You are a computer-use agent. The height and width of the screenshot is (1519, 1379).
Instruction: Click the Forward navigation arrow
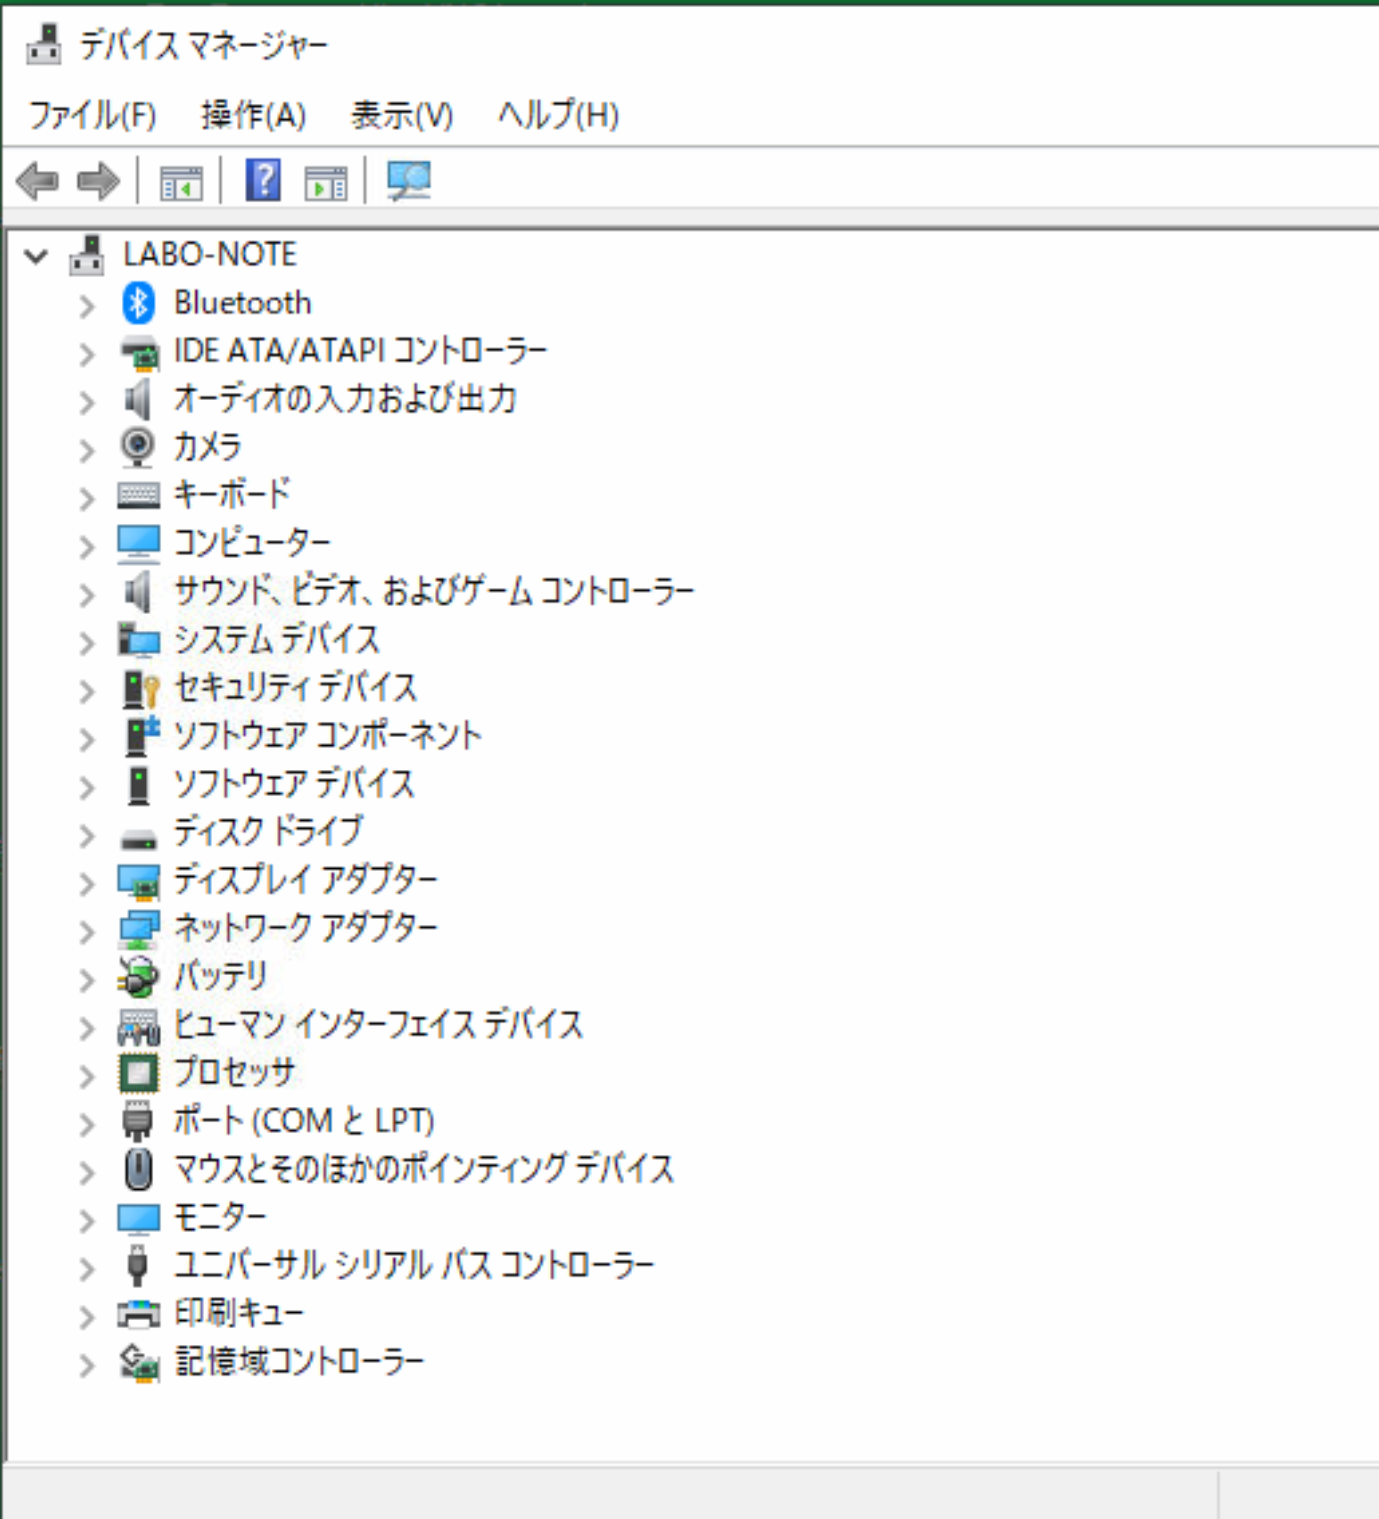click(97, 181)
